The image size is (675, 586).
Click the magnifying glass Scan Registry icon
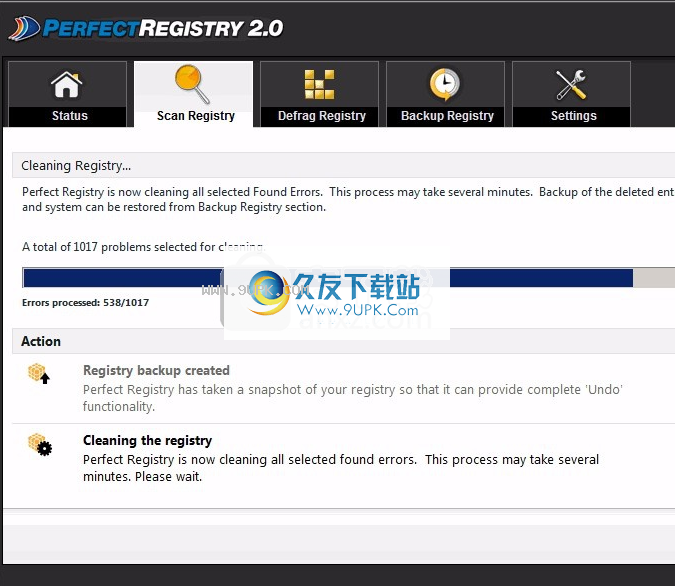pos(192,84)
